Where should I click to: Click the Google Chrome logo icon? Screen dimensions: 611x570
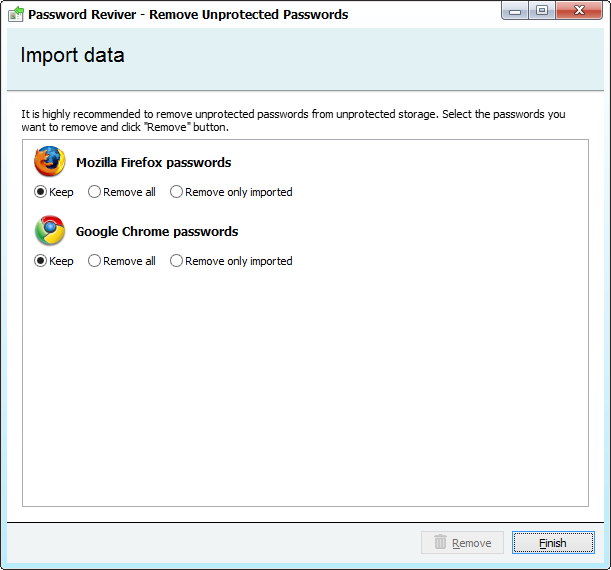(49, 230)
